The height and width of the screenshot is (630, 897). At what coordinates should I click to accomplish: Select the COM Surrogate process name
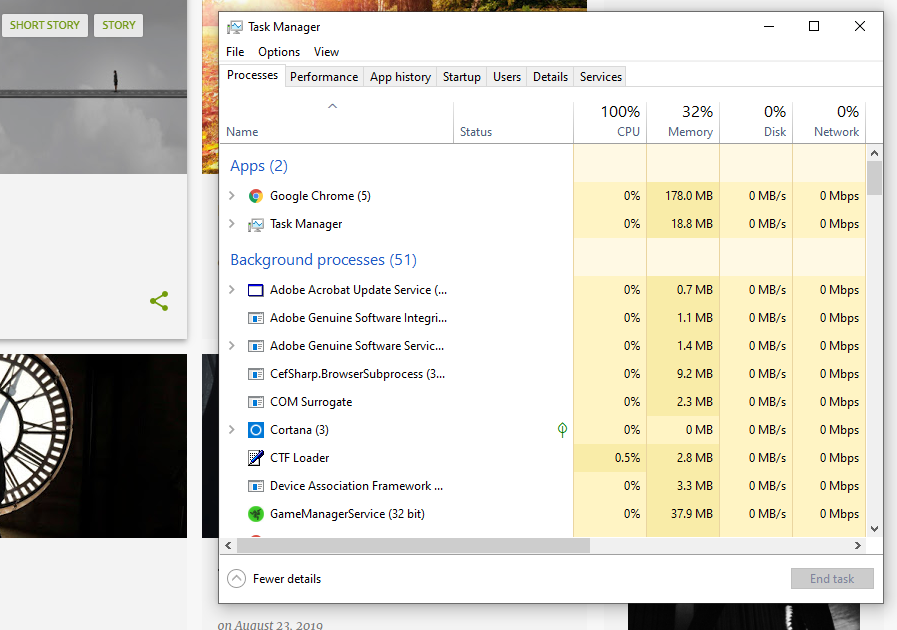(x=311, y=402)
